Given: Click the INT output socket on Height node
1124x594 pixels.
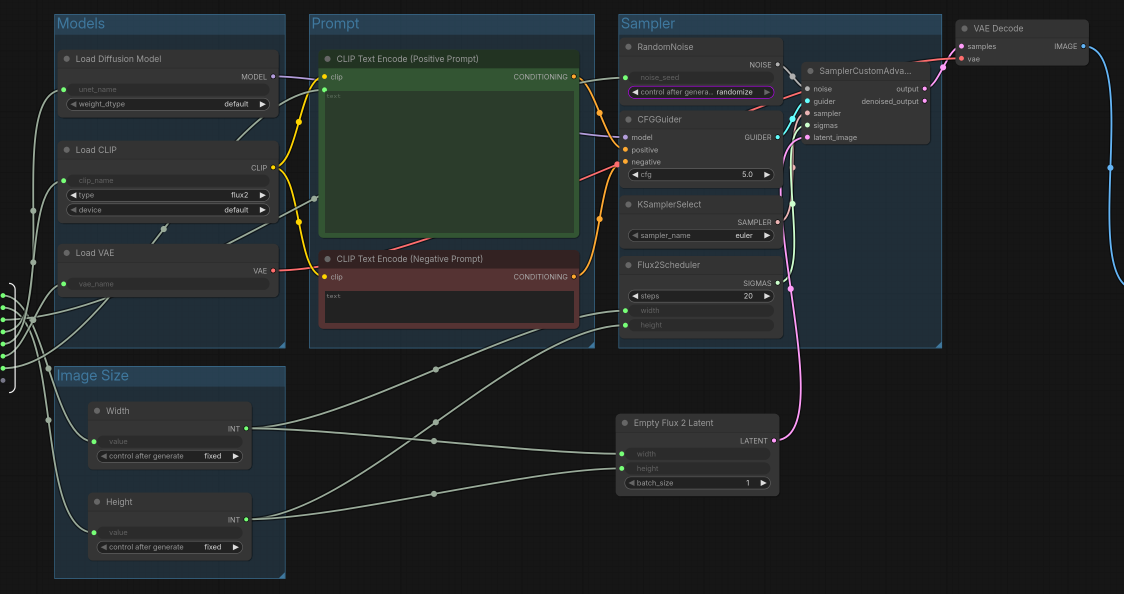Looking at the screenshot, I should pos(247,519).
